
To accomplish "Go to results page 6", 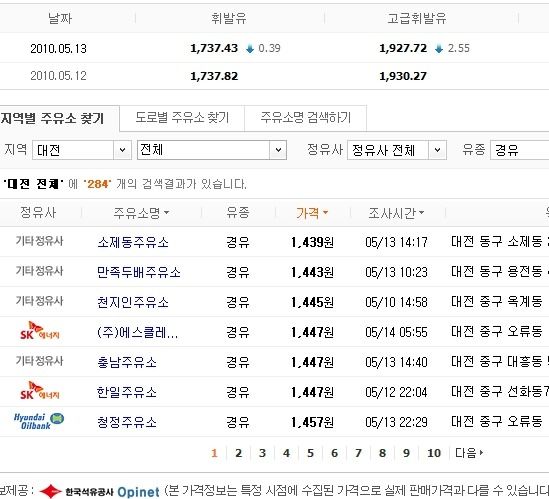I will 334,453.
